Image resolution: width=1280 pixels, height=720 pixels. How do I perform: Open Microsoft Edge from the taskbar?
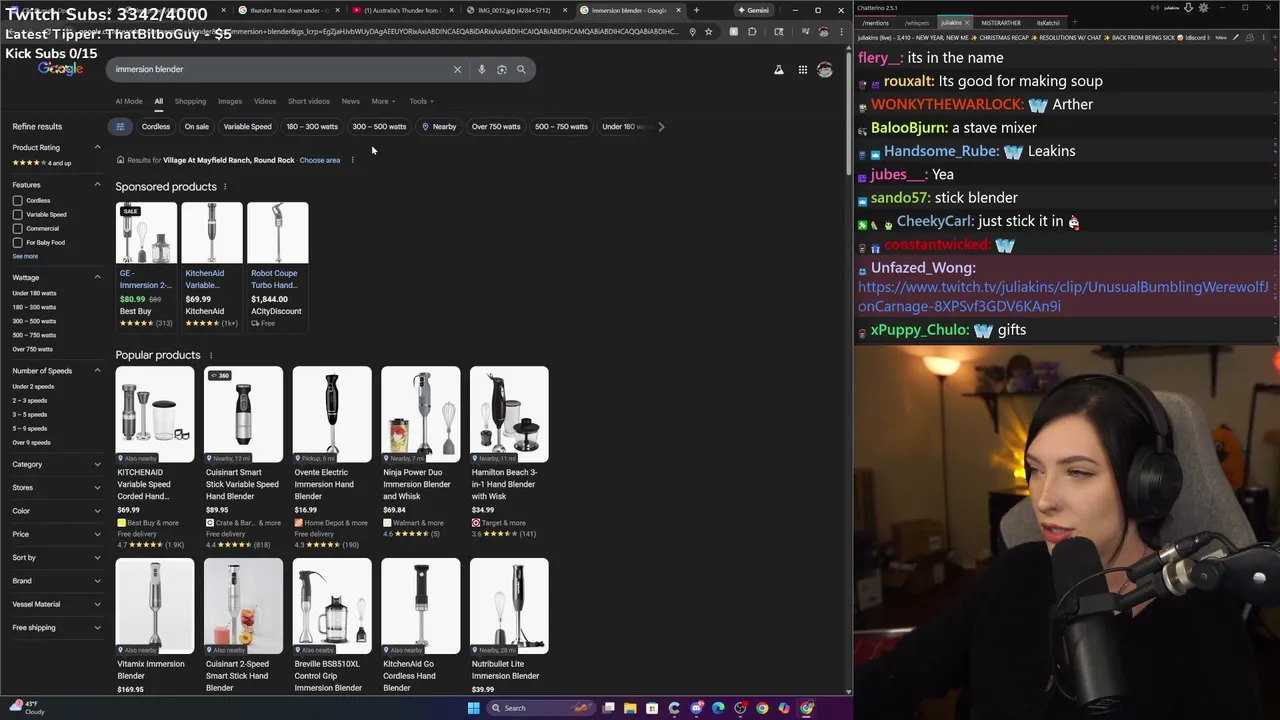pos(718,708)
